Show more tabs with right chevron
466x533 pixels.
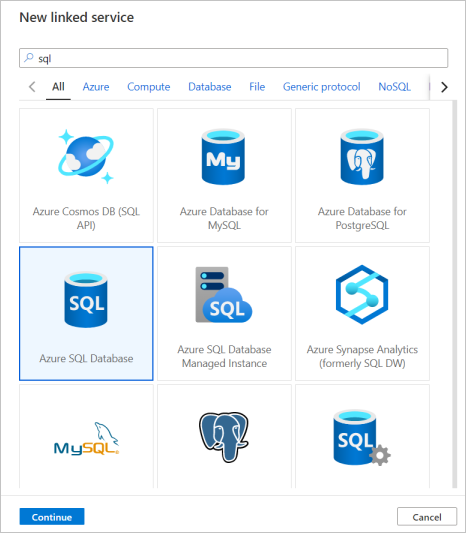[444, 87]
